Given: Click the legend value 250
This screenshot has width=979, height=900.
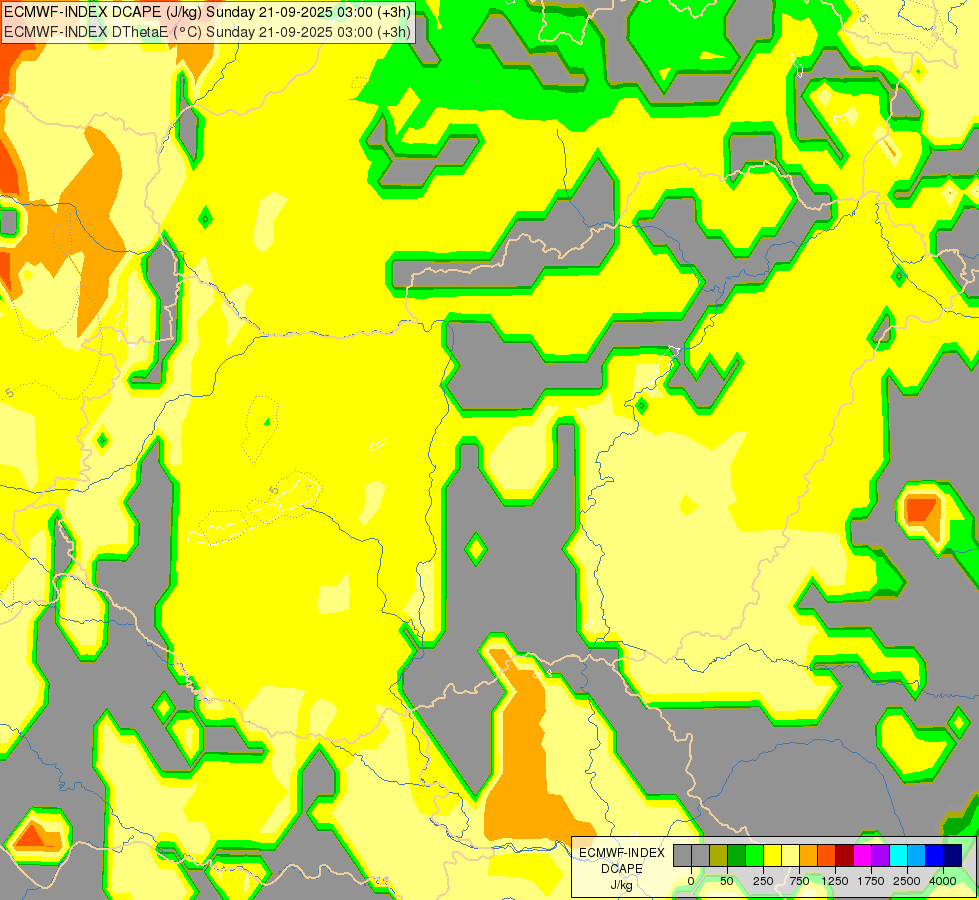Looking at the screenshot, I should click(763, 881).
